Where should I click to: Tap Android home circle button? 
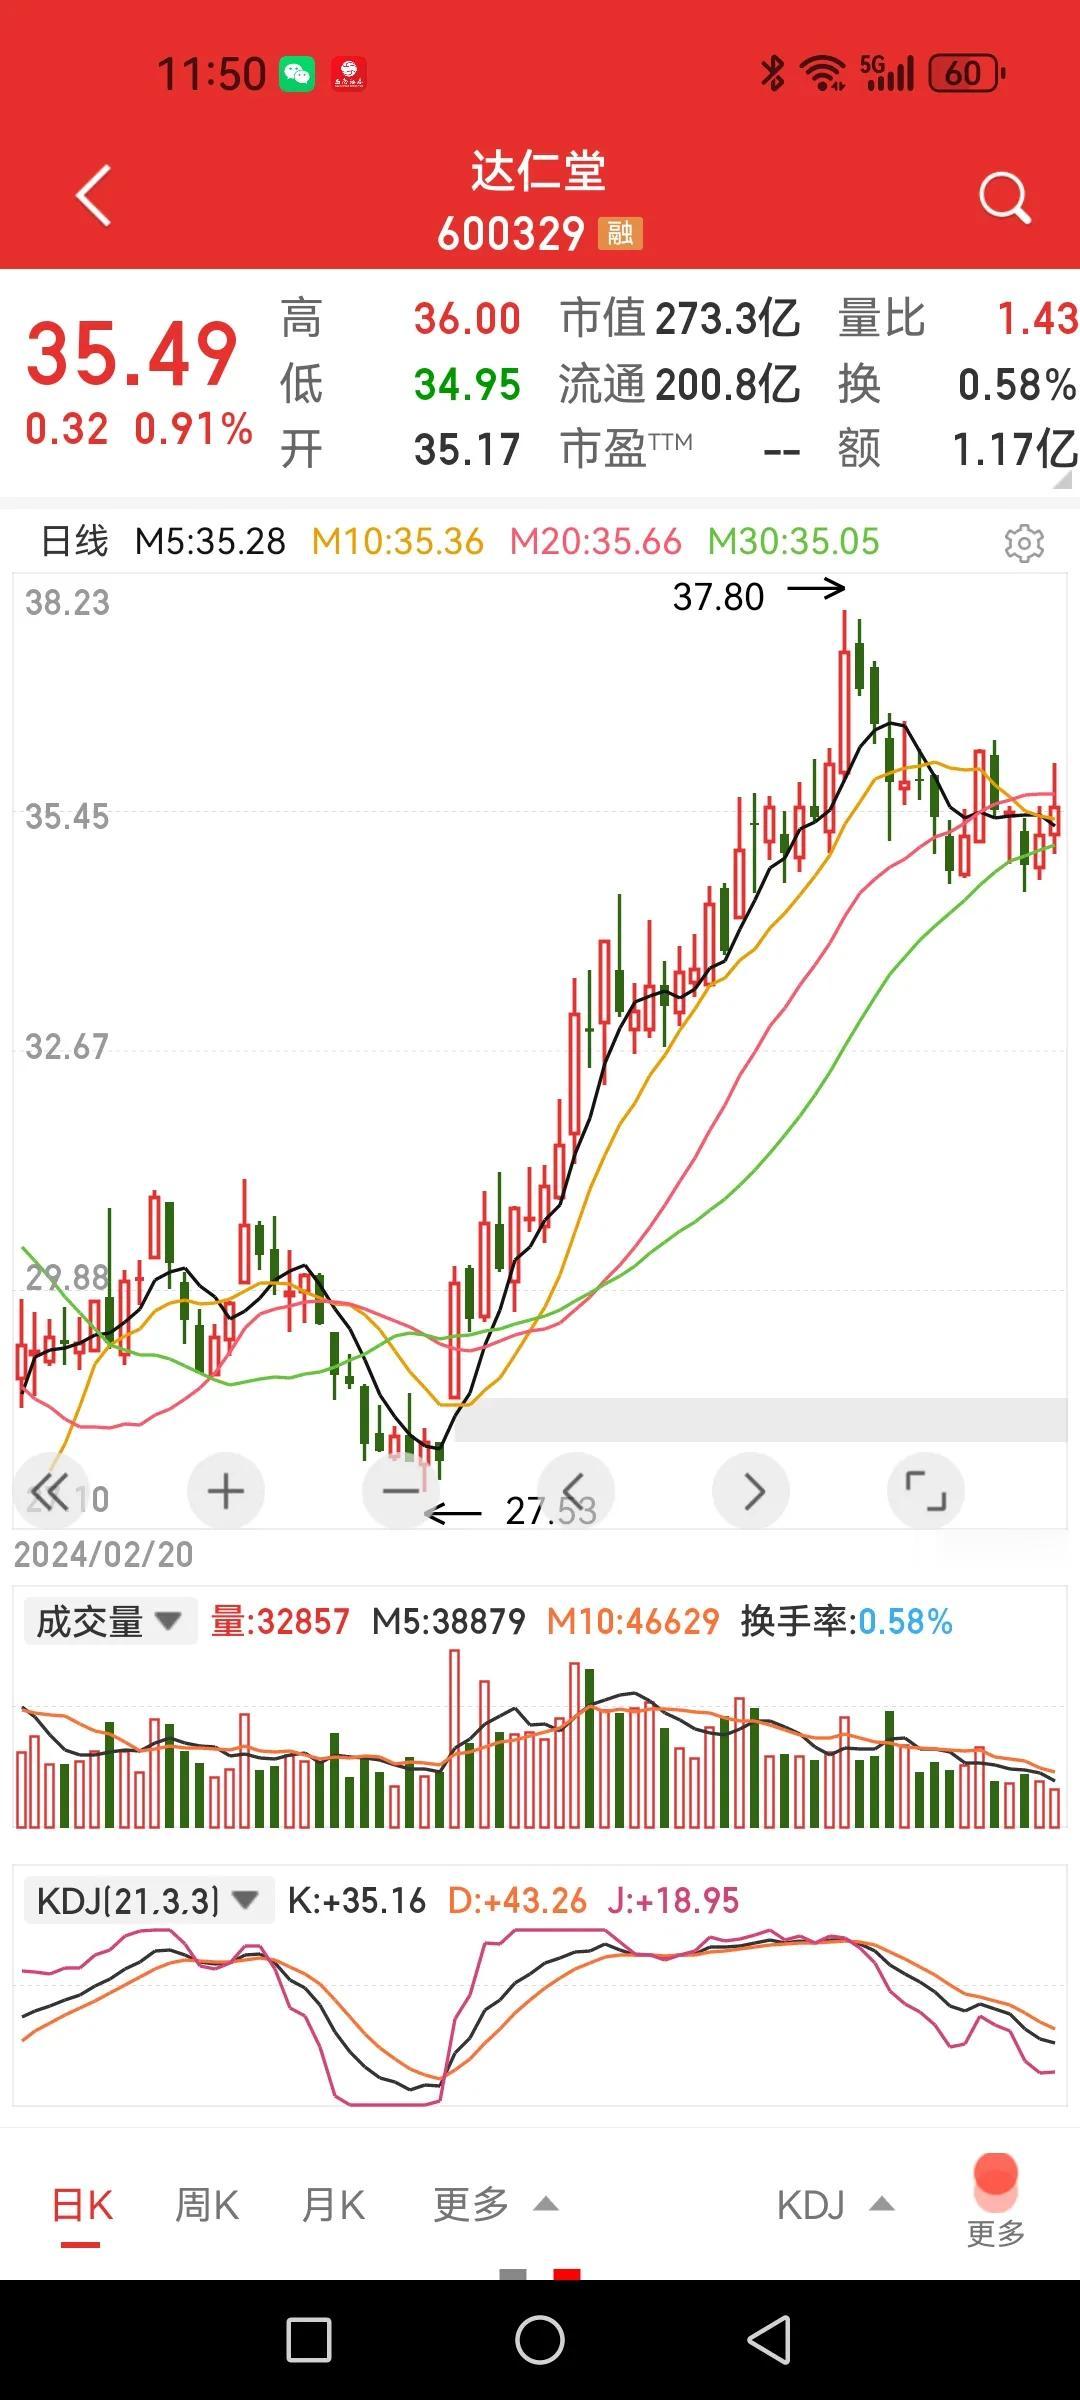tap(540, 2340)
